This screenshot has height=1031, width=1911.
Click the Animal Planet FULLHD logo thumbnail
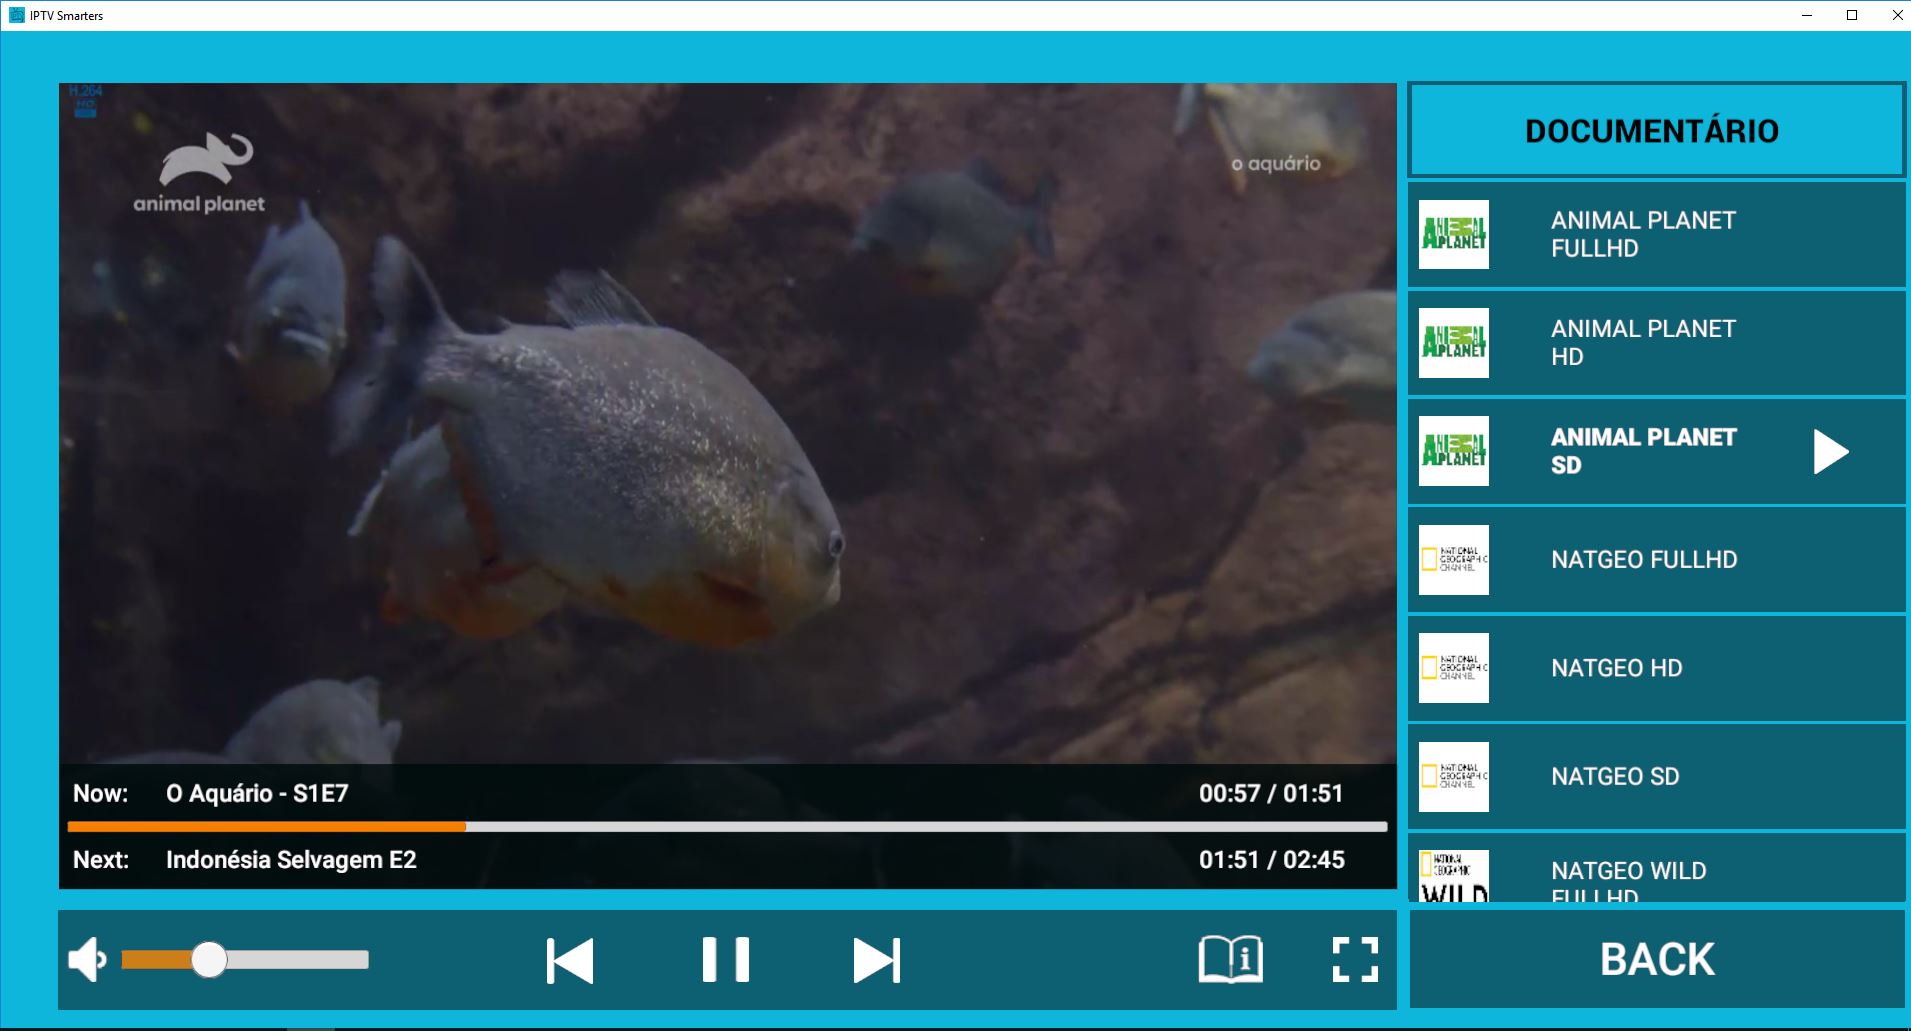click(1454, 234)
